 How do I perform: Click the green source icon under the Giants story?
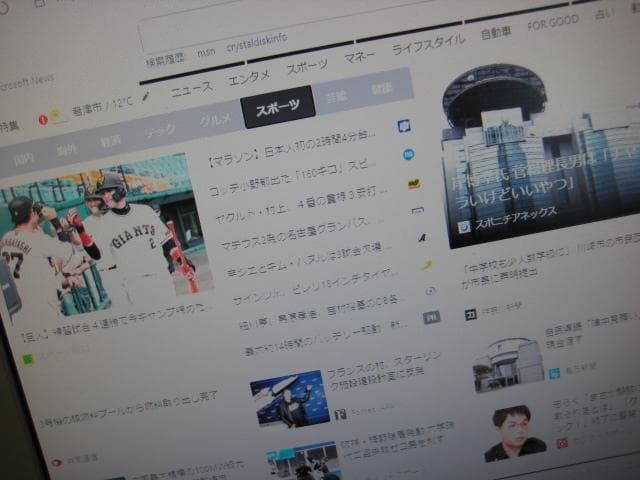click(x=28, y=359)
